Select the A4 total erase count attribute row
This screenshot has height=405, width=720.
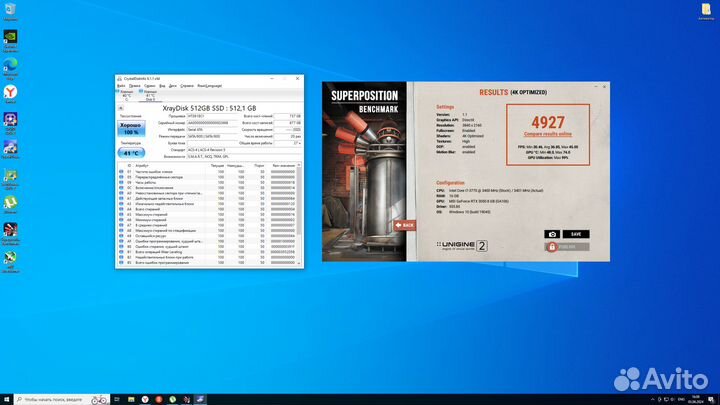(x=207, y=209)
